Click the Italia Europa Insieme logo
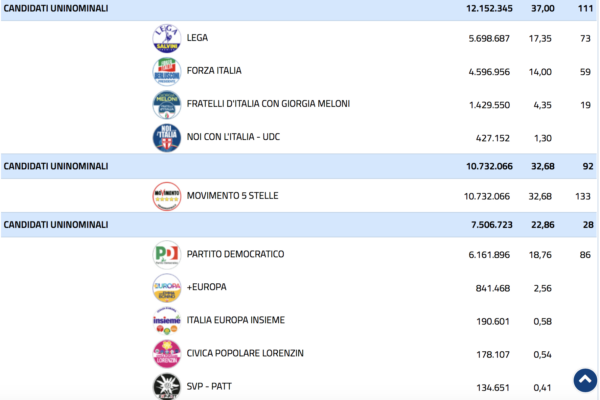 [166, 321]
